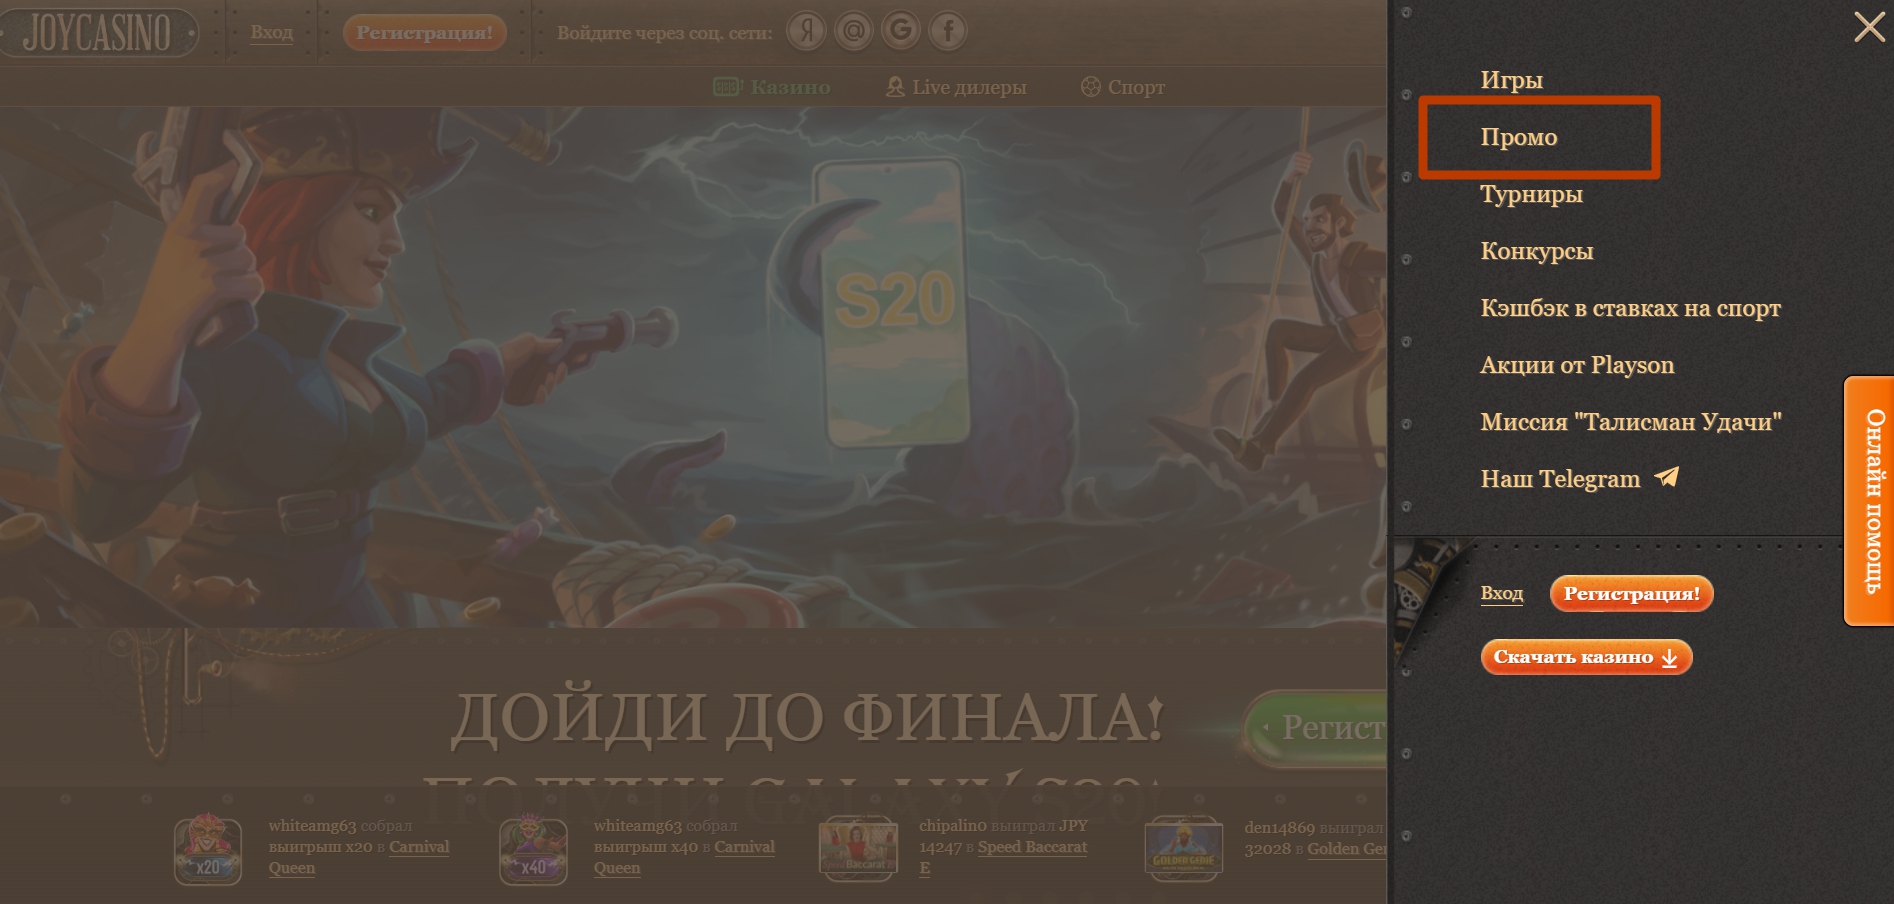Click the JOYCASINO logo
The image size is (1894, 904).
[x=97, y=32]
